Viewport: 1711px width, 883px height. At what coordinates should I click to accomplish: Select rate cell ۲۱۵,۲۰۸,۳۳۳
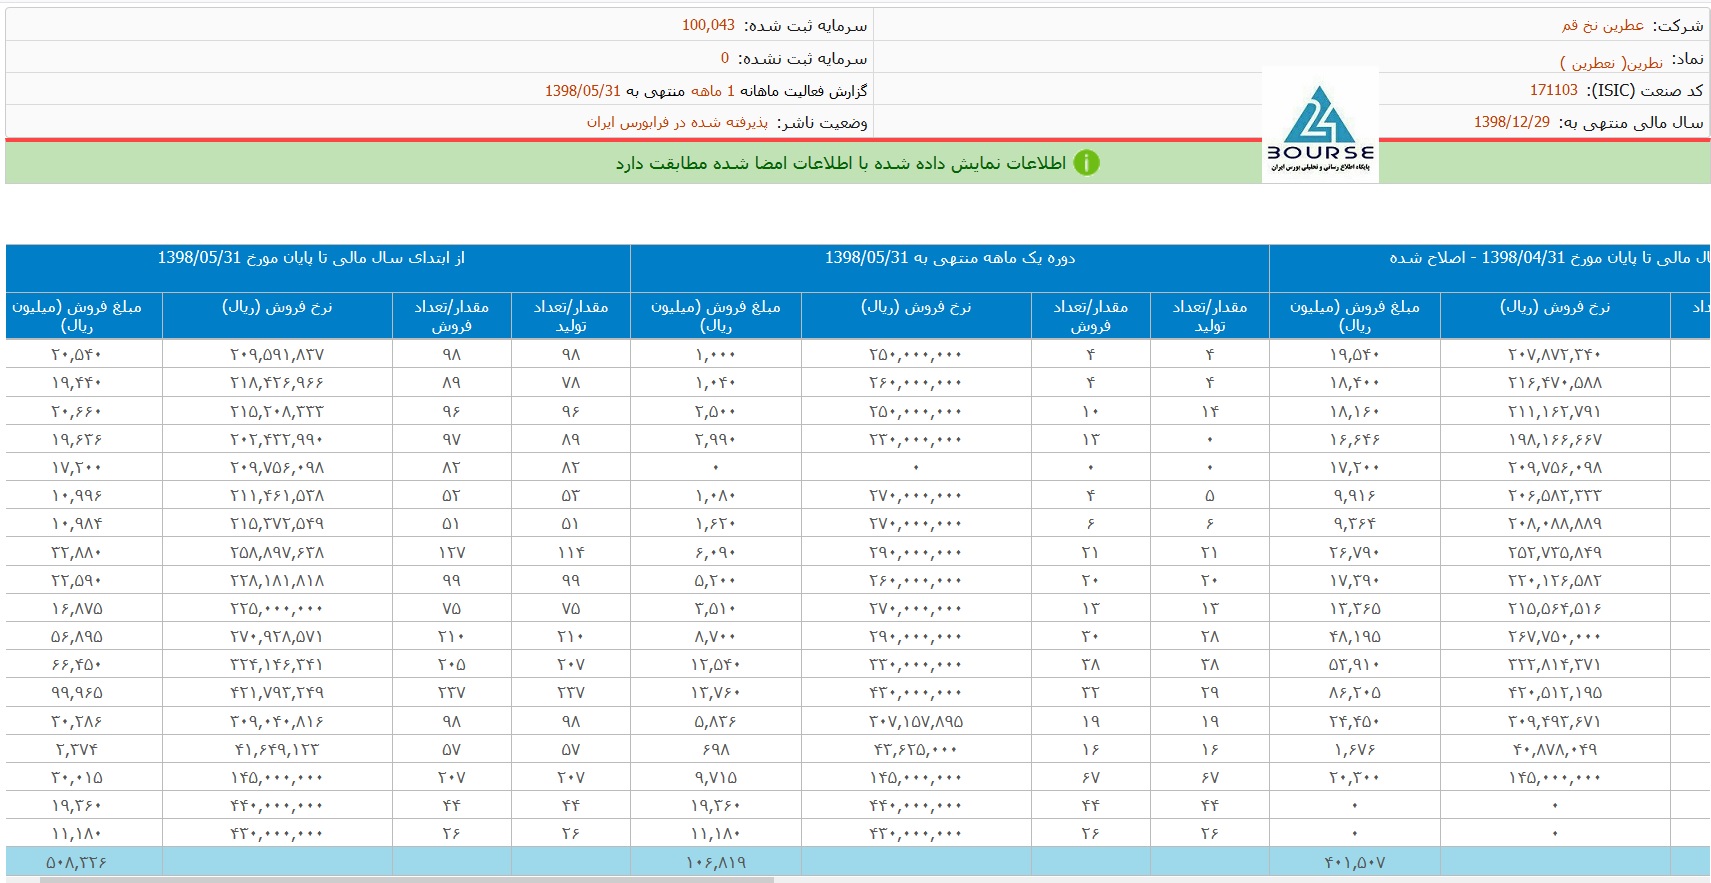pyautogui.click(x=277, y=411)
